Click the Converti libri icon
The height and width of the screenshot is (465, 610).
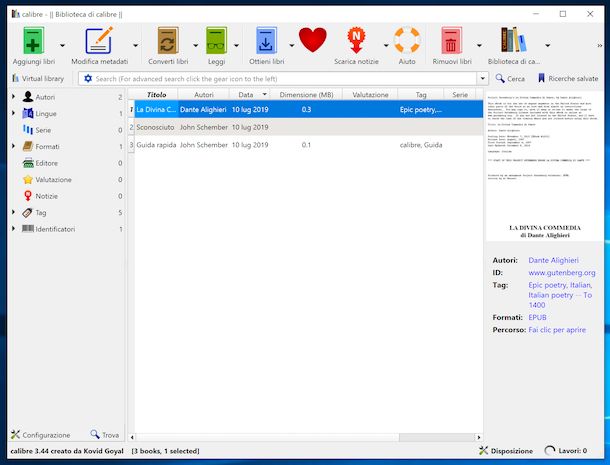point(168,40)
